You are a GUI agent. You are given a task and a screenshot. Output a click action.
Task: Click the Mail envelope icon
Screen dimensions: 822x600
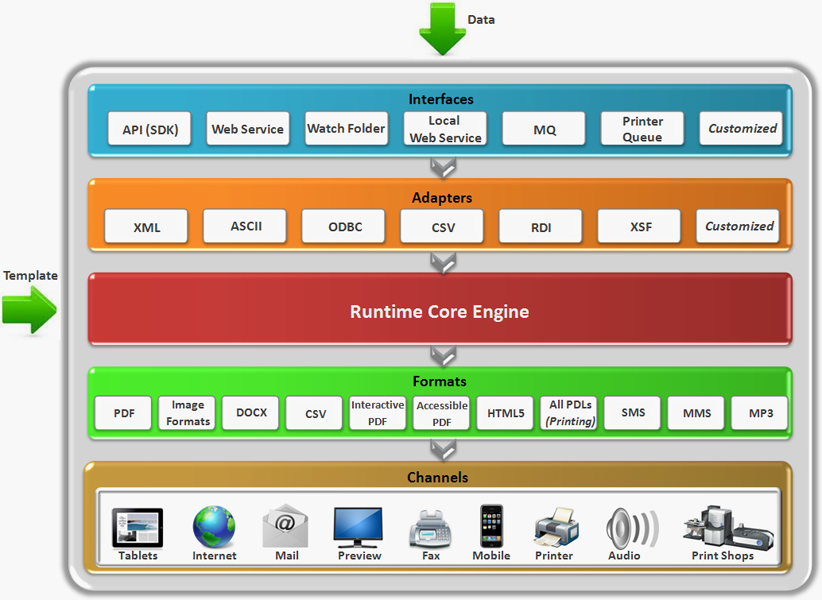(x=285, y=526)
